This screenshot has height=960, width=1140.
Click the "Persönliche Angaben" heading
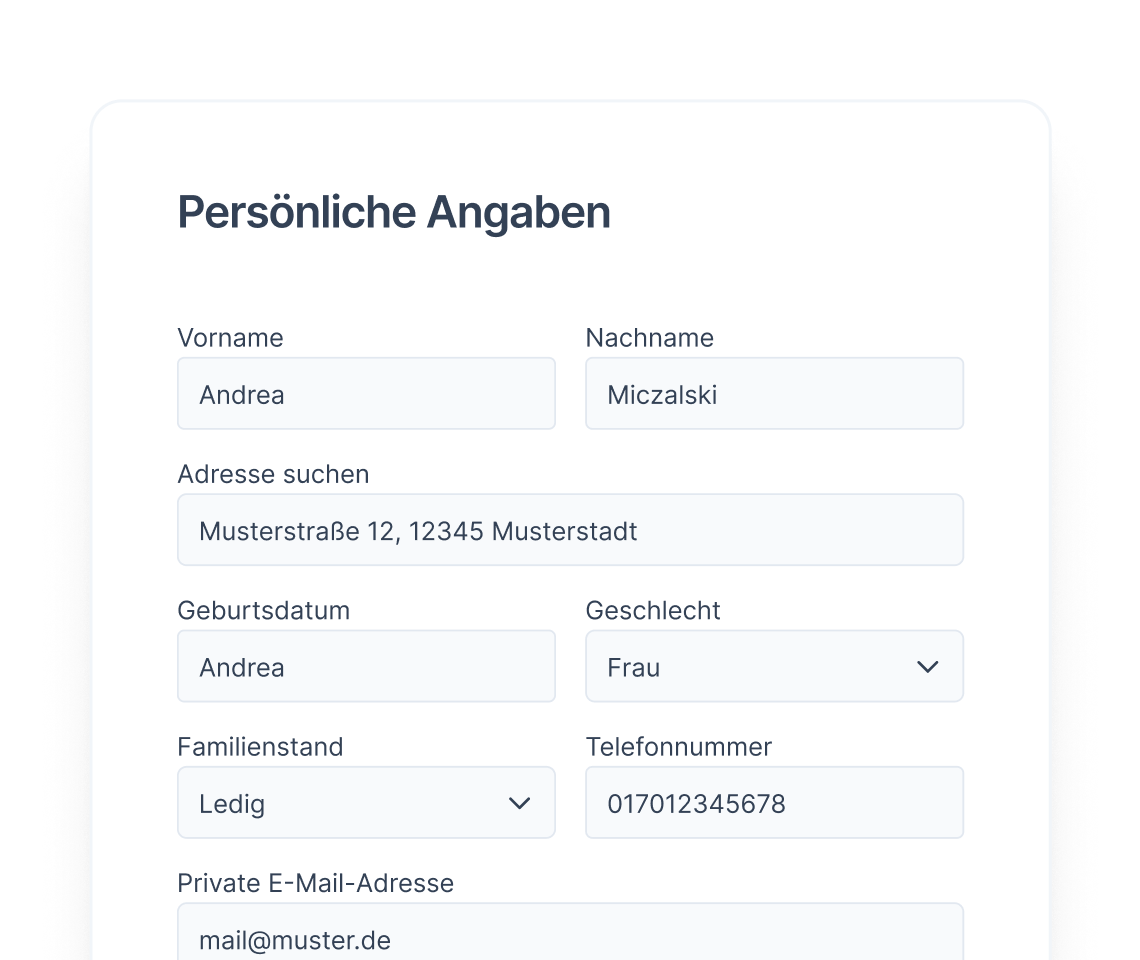coord(394,211)
